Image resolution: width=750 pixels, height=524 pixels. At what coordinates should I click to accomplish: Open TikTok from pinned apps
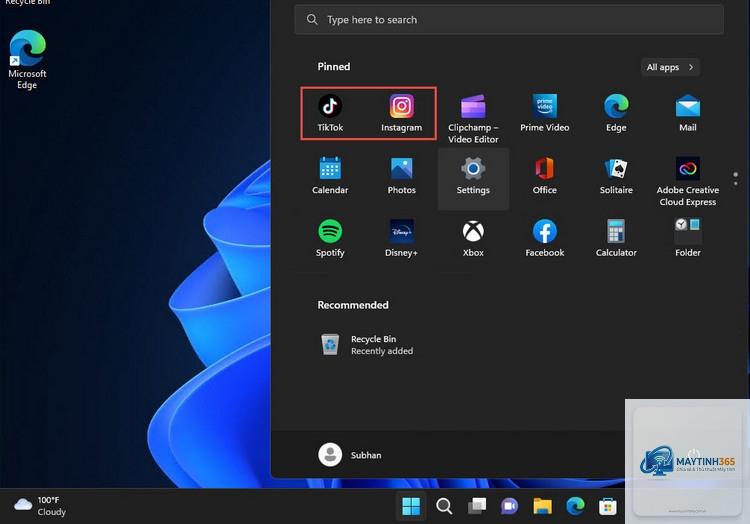coord(330,113)
